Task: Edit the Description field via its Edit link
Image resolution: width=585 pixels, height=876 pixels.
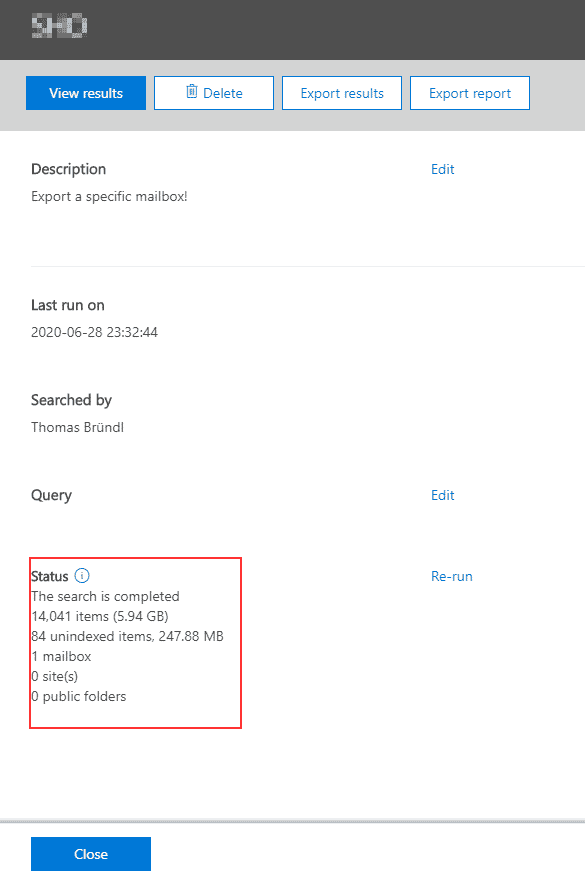Action: [443, 169]
